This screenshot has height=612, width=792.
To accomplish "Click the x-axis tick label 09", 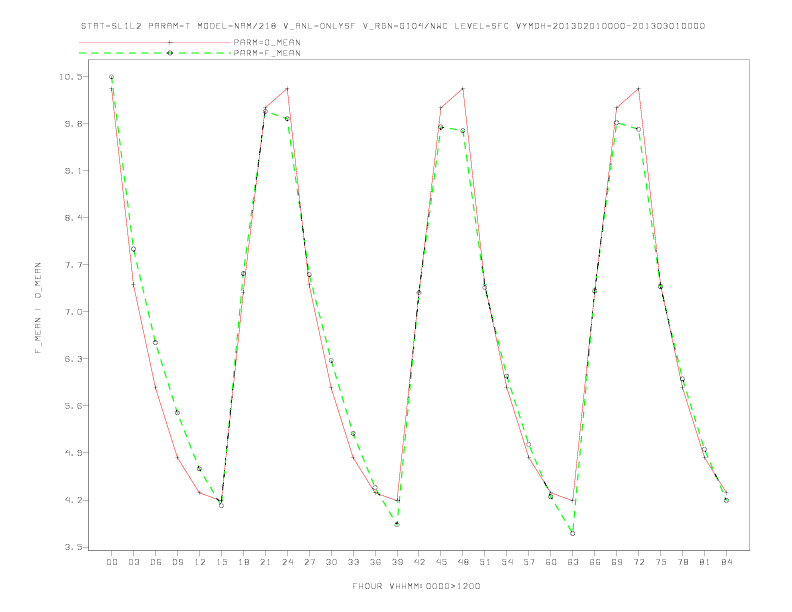I will point(177,562).
